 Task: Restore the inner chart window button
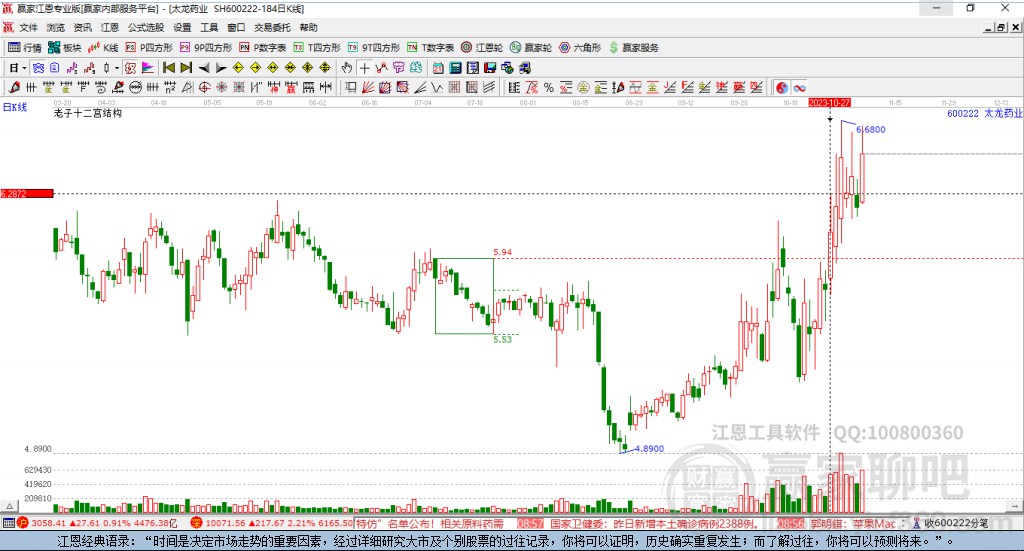pyautogui.click(x=1001, y=27)
